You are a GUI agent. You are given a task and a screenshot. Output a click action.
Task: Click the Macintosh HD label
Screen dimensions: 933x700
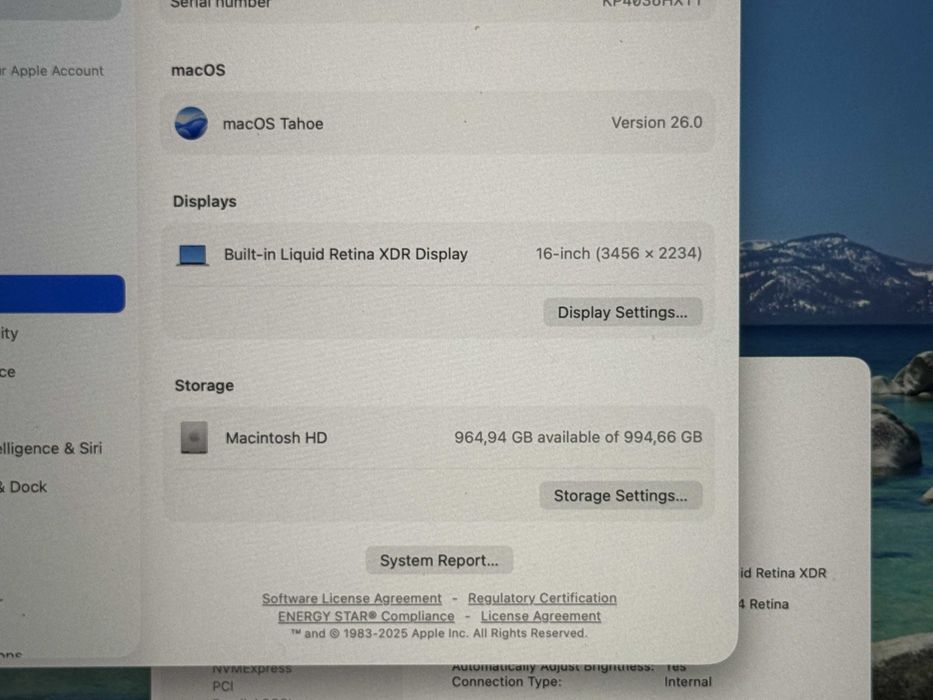coord(276,438)
